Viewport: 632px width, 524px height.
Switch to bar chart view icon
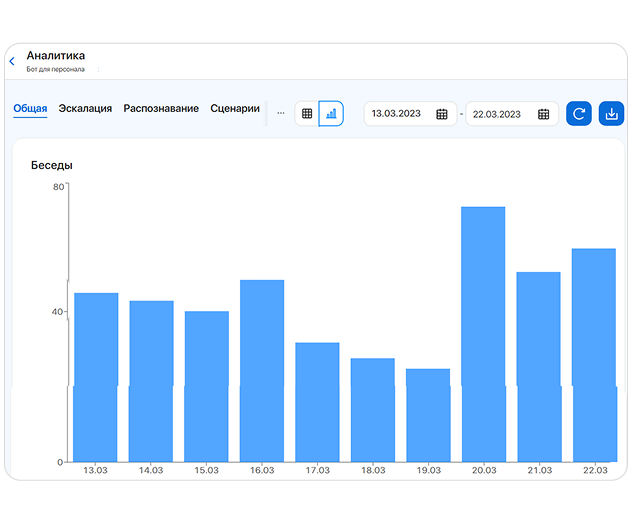click(331, 114)
